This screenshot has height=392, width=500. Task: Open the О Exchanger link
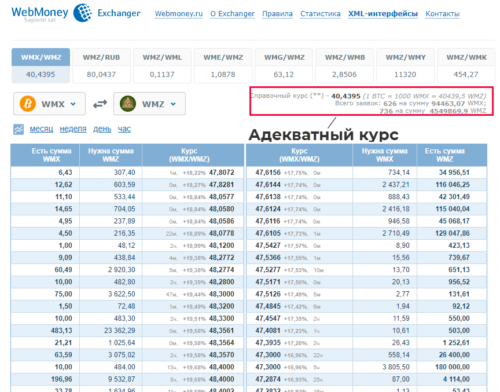point(232,14)
